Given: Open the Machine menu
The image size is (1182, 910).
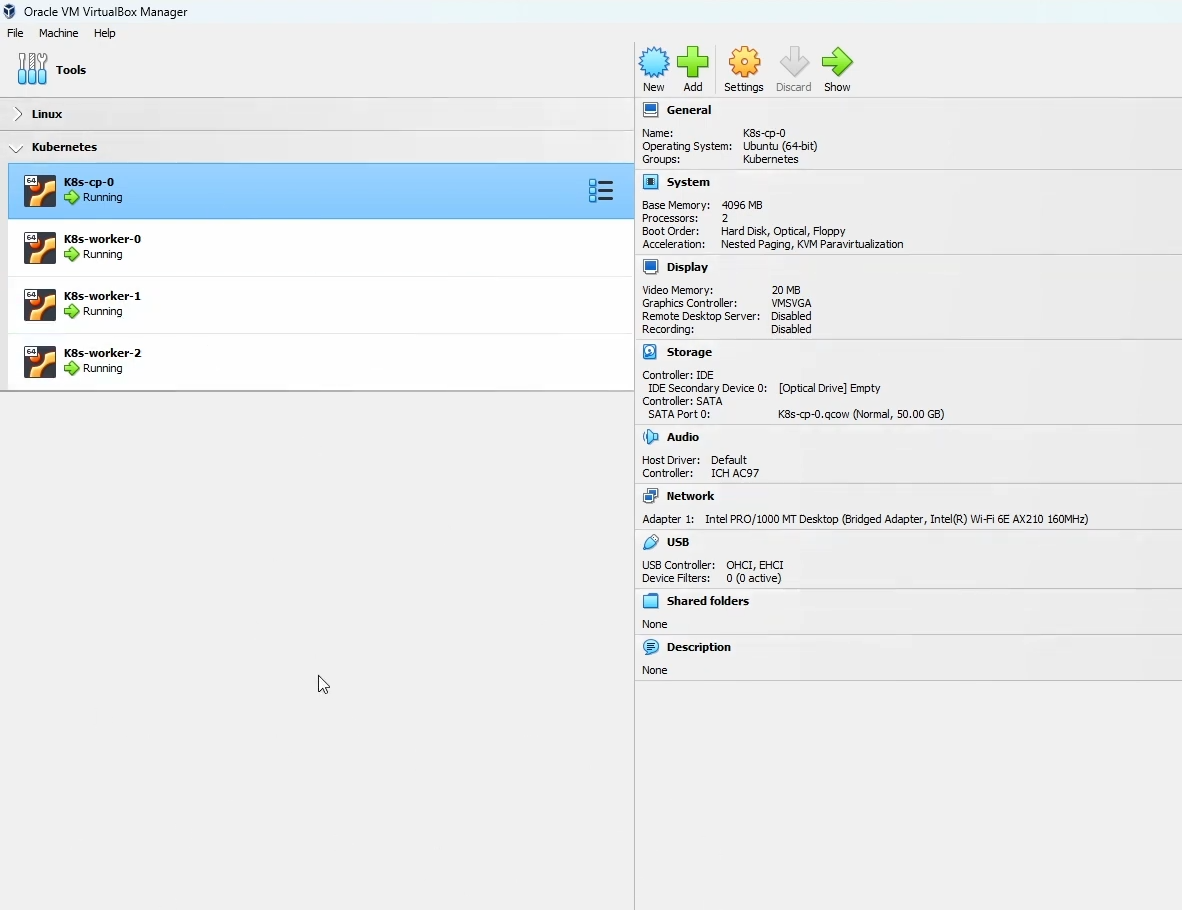Looking at the screenshot, I should (59, 33).
